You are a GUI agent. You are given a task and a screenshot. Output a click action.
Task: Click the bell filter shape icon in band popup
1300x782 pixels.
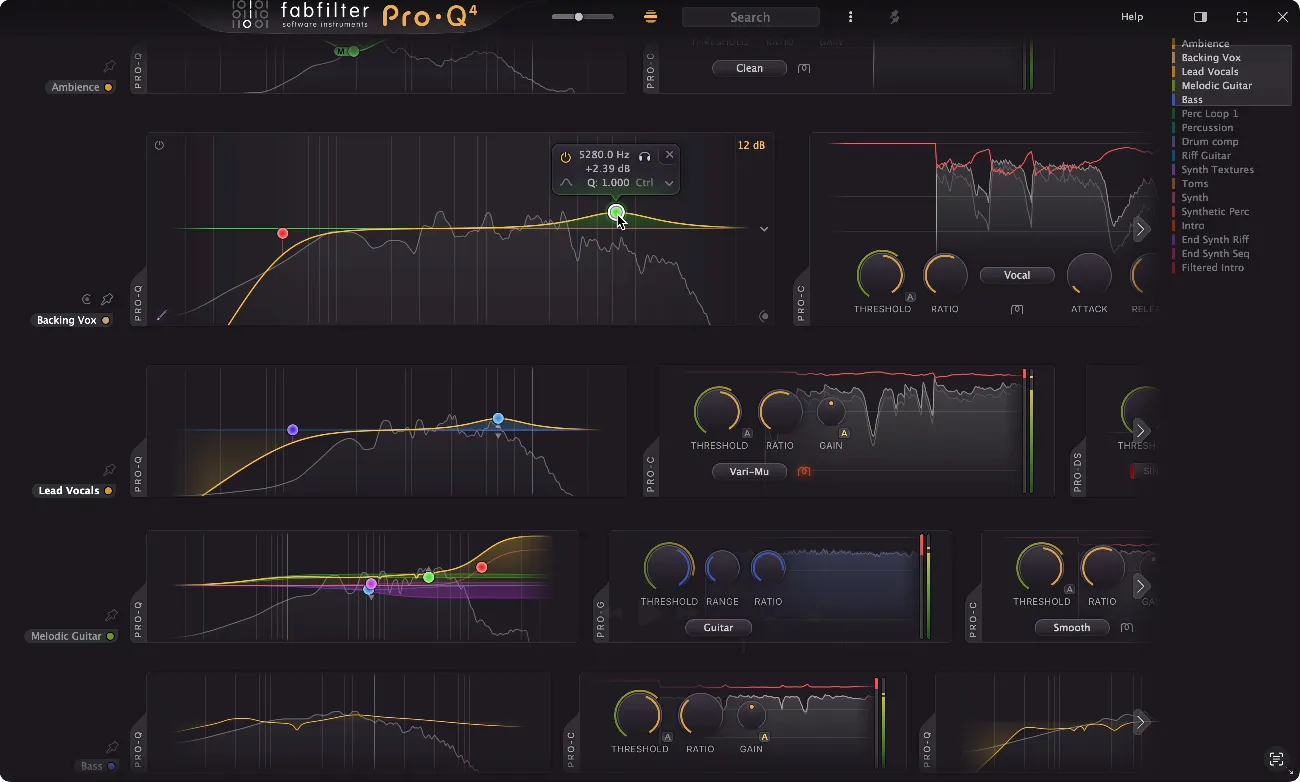(566, 183)
